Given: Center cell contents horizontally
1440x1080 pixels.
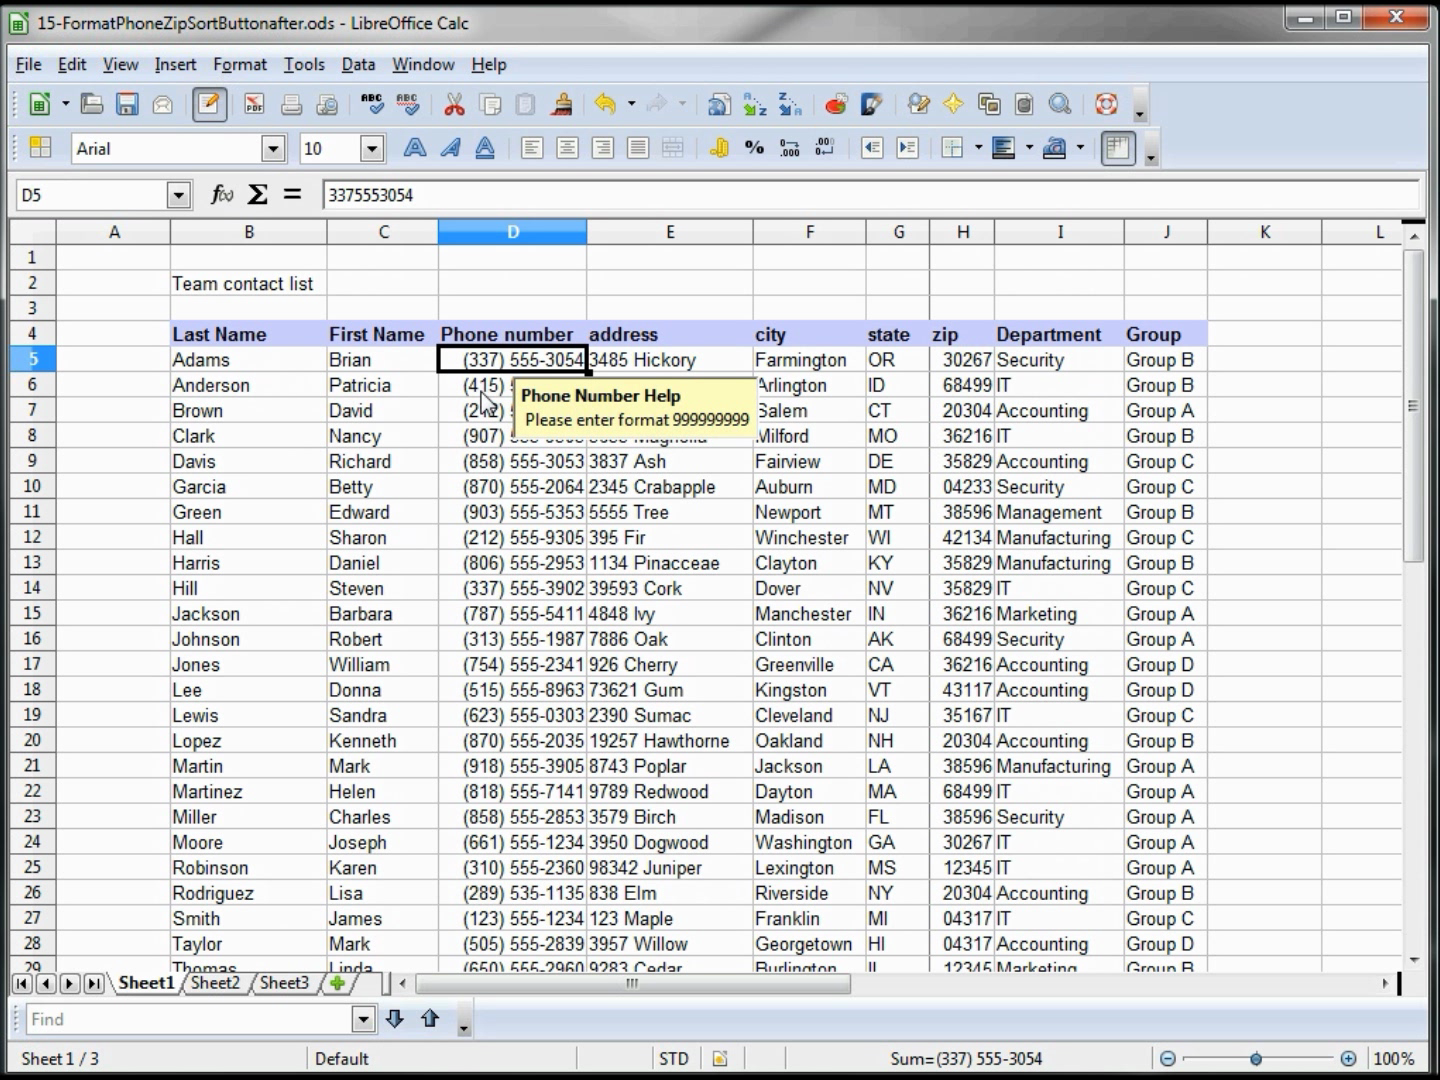Looking at the screenshot, I should 567,148.
